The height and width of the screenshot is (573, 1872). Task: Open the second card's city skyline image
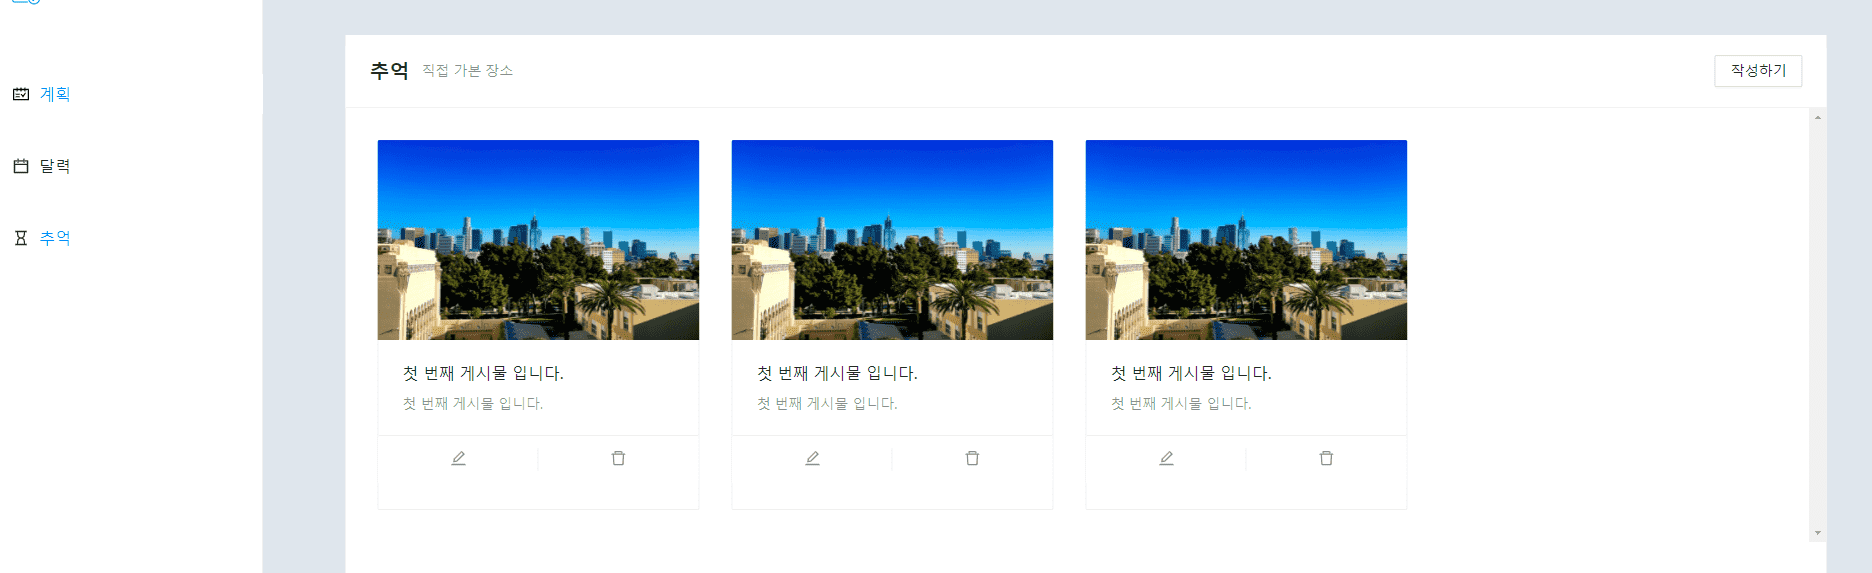pyautogui.click(x=892, y=240)
